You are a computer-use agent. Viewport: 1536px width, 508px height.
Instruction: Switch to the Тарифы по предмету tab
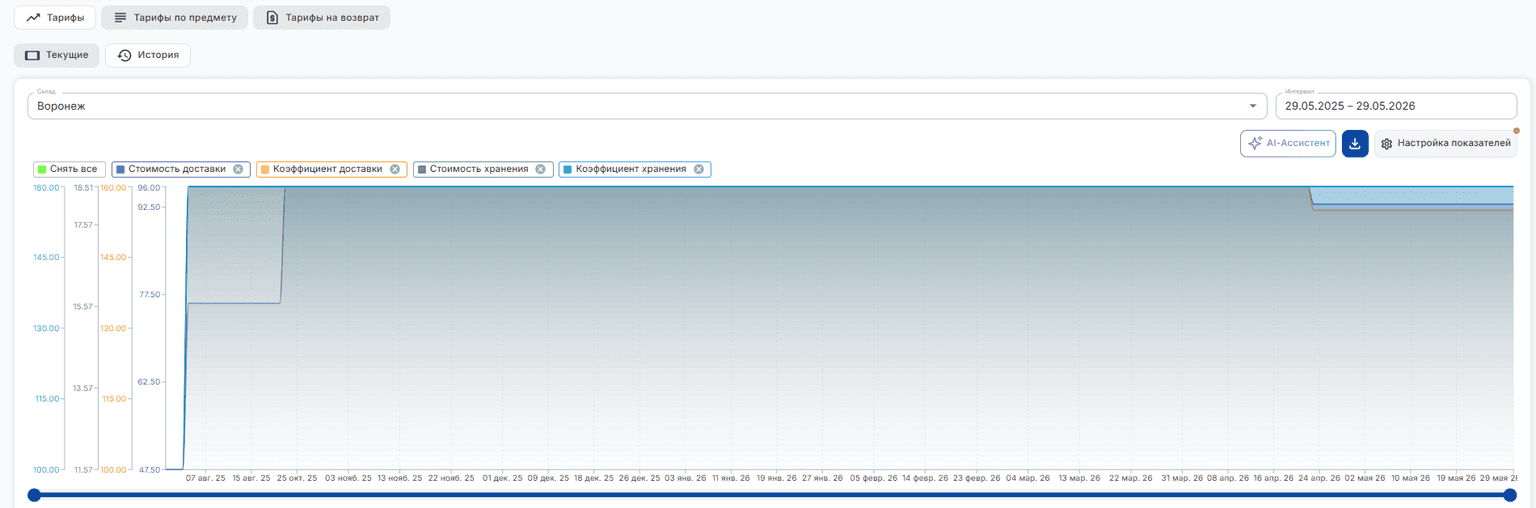[x=175, y=18]
